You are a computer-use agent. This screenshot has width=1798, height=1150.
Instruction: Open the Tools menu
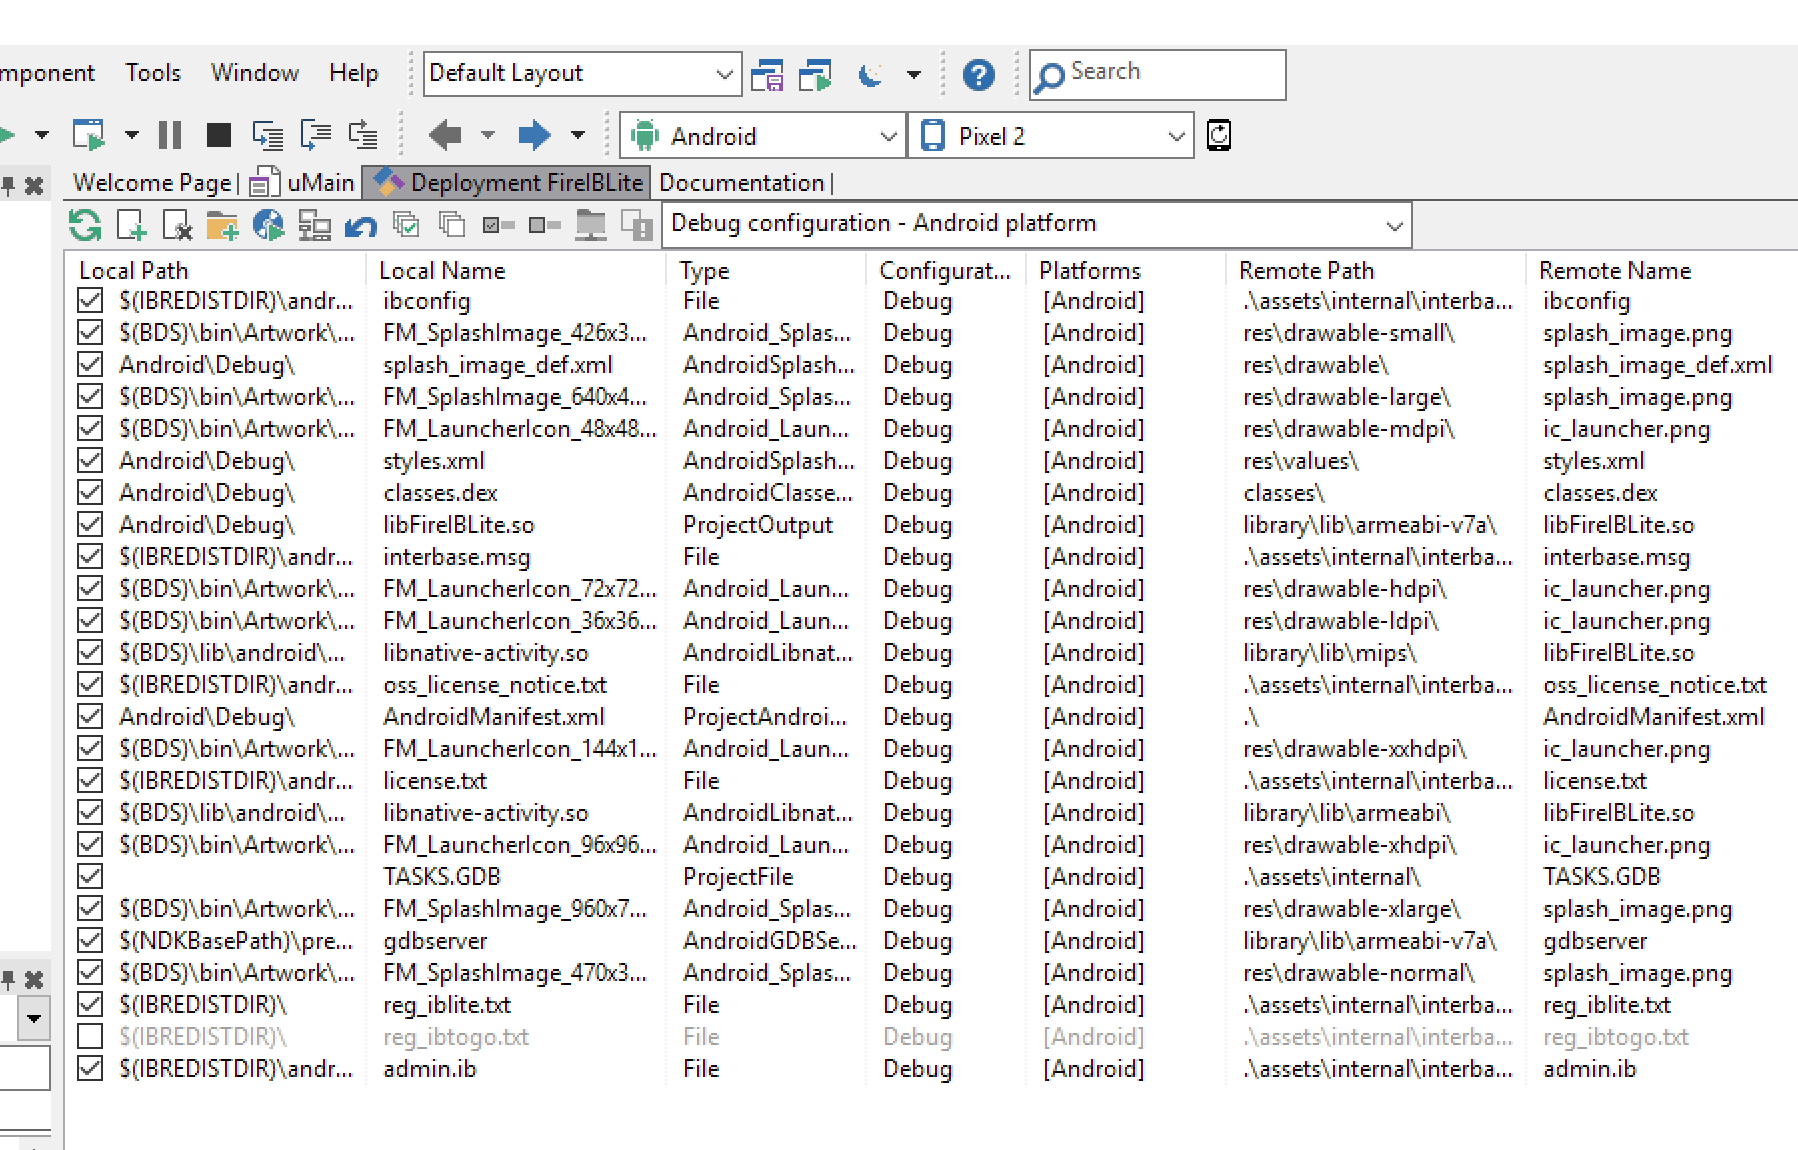tap(153, 73)
